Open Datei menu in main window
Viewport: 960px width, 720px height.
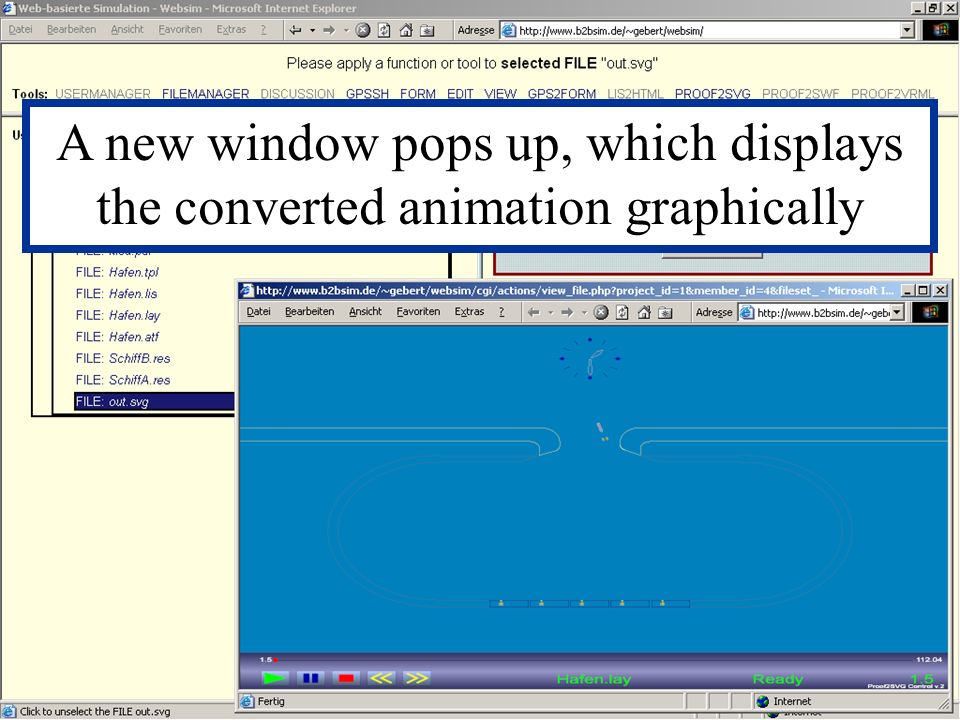click(x=20, y=29)
